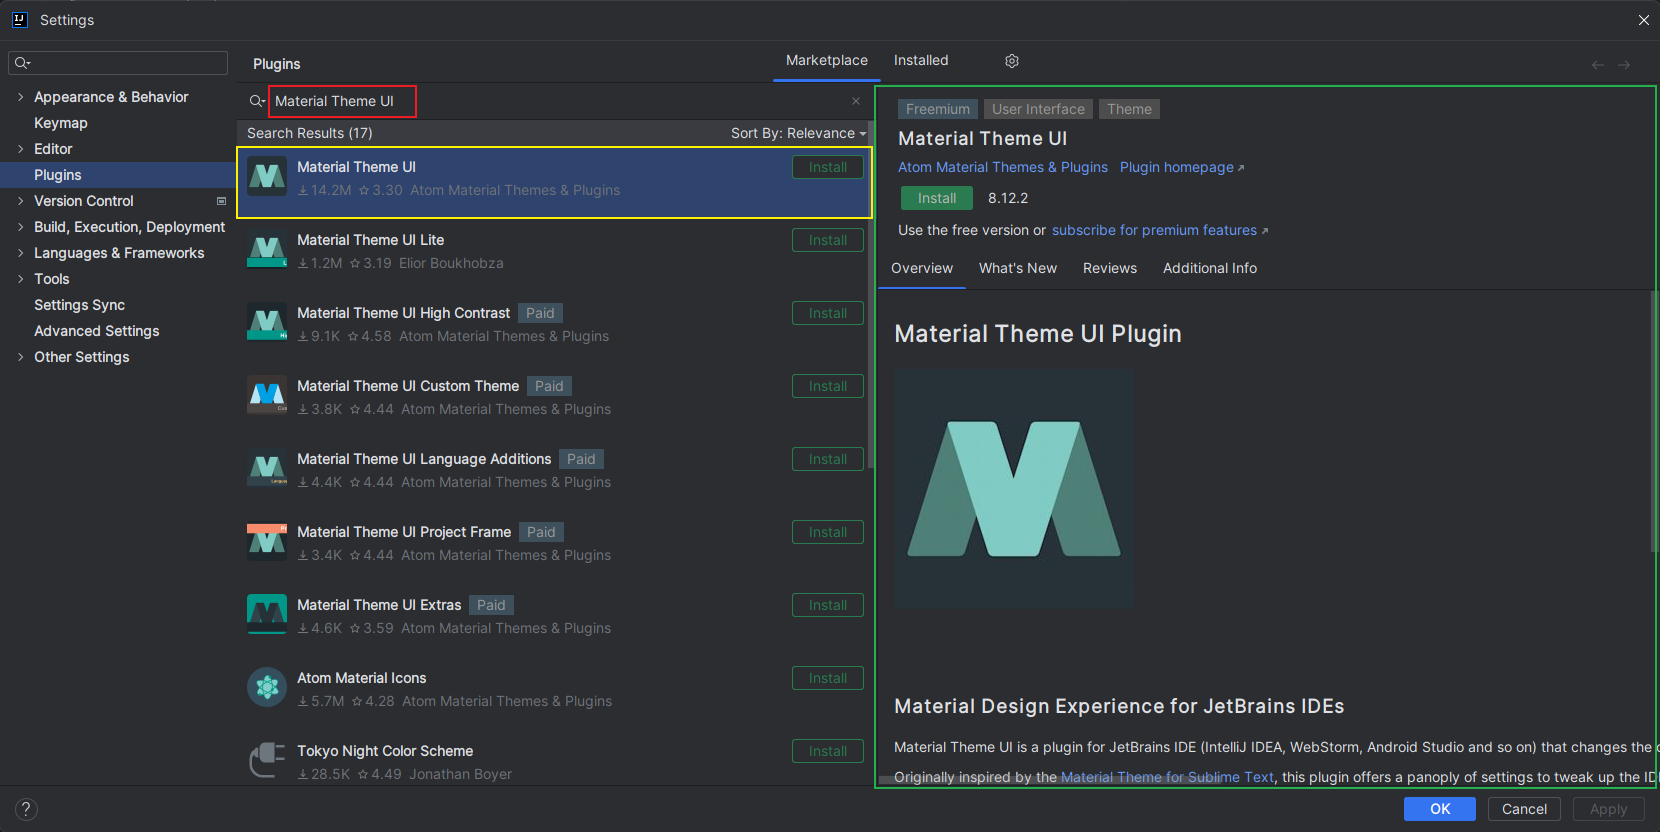Click the Freemium tag
Screen dimensions: 1660x832
938,109
